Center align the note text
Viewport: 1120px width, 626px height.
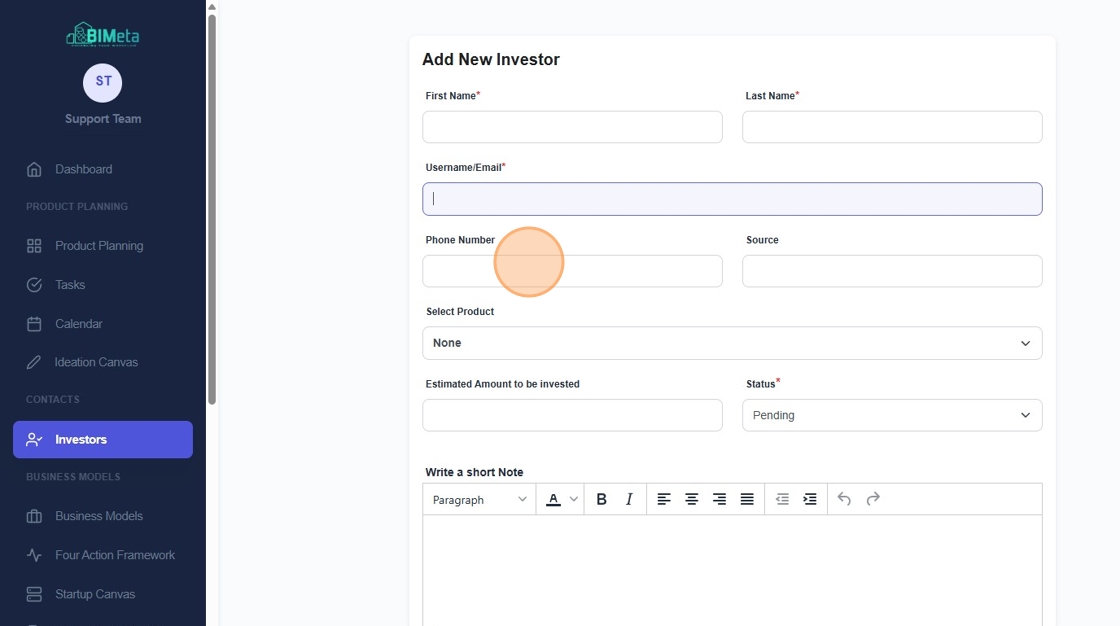(x=691, y=500)
